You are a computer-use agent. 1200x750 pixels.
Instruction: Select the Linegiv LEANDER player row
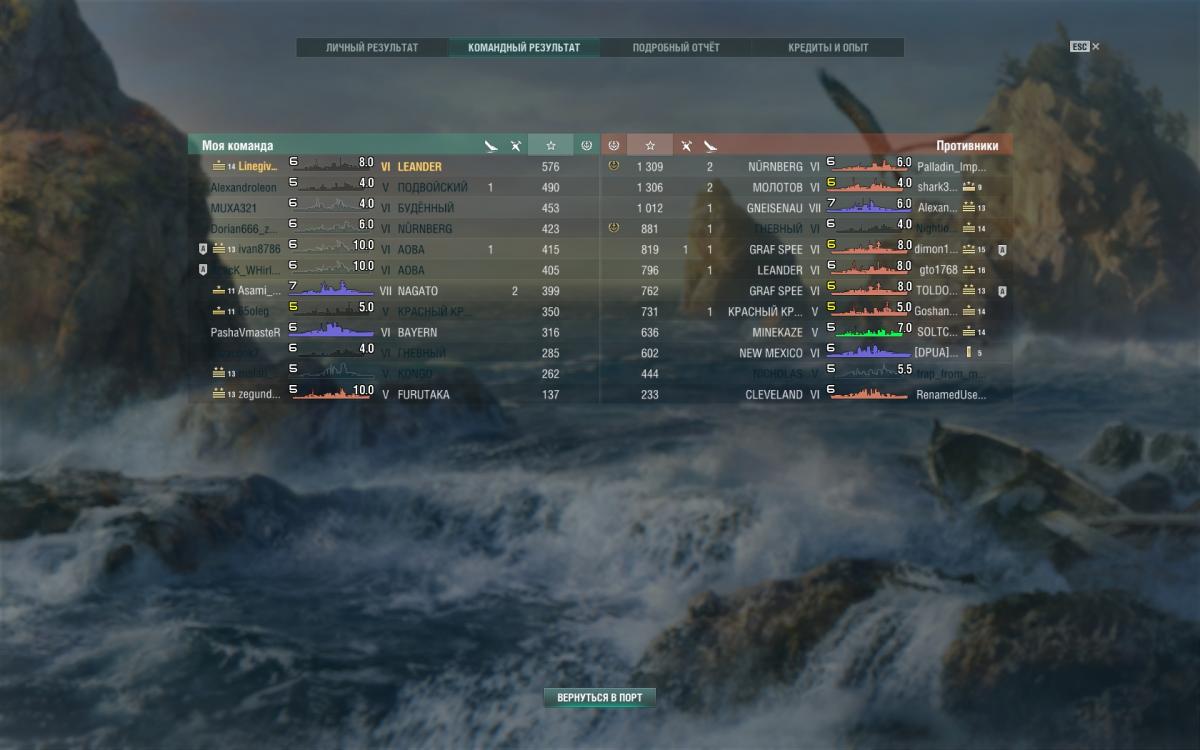point(394,166)
